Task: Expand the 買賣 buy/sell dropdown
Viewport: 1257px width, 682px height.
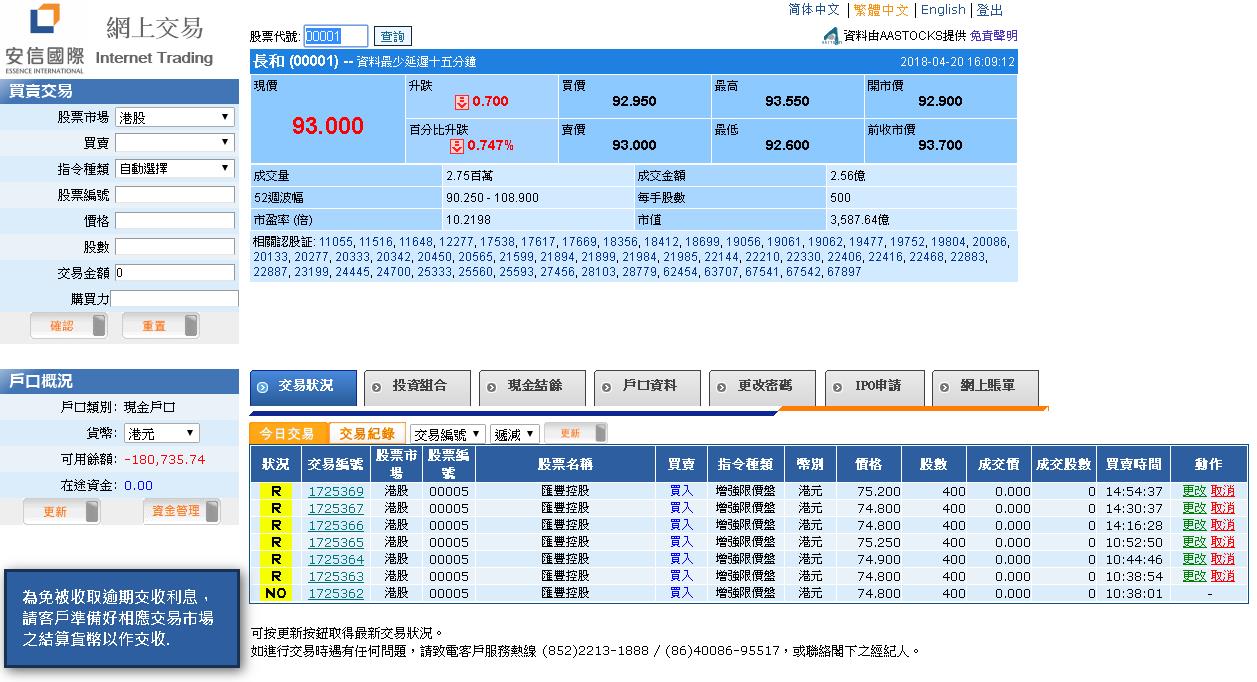Action: point(175,143)
